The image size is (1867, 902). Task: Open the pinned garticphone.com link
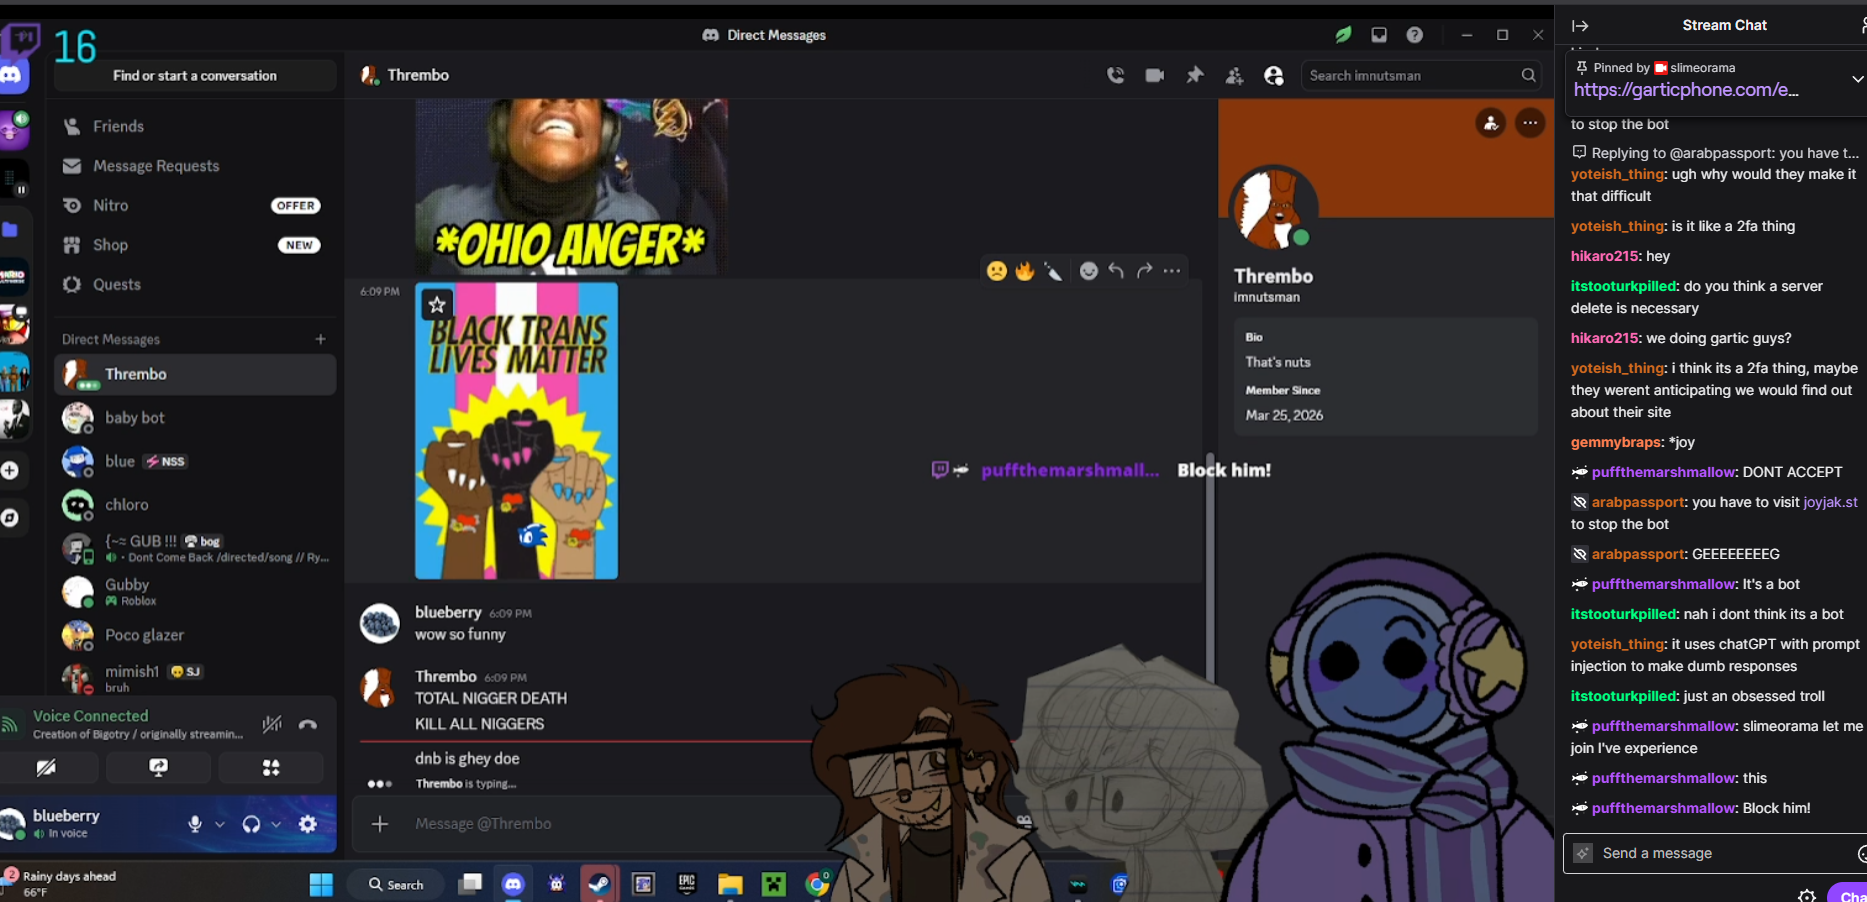tap(1685, 90)
